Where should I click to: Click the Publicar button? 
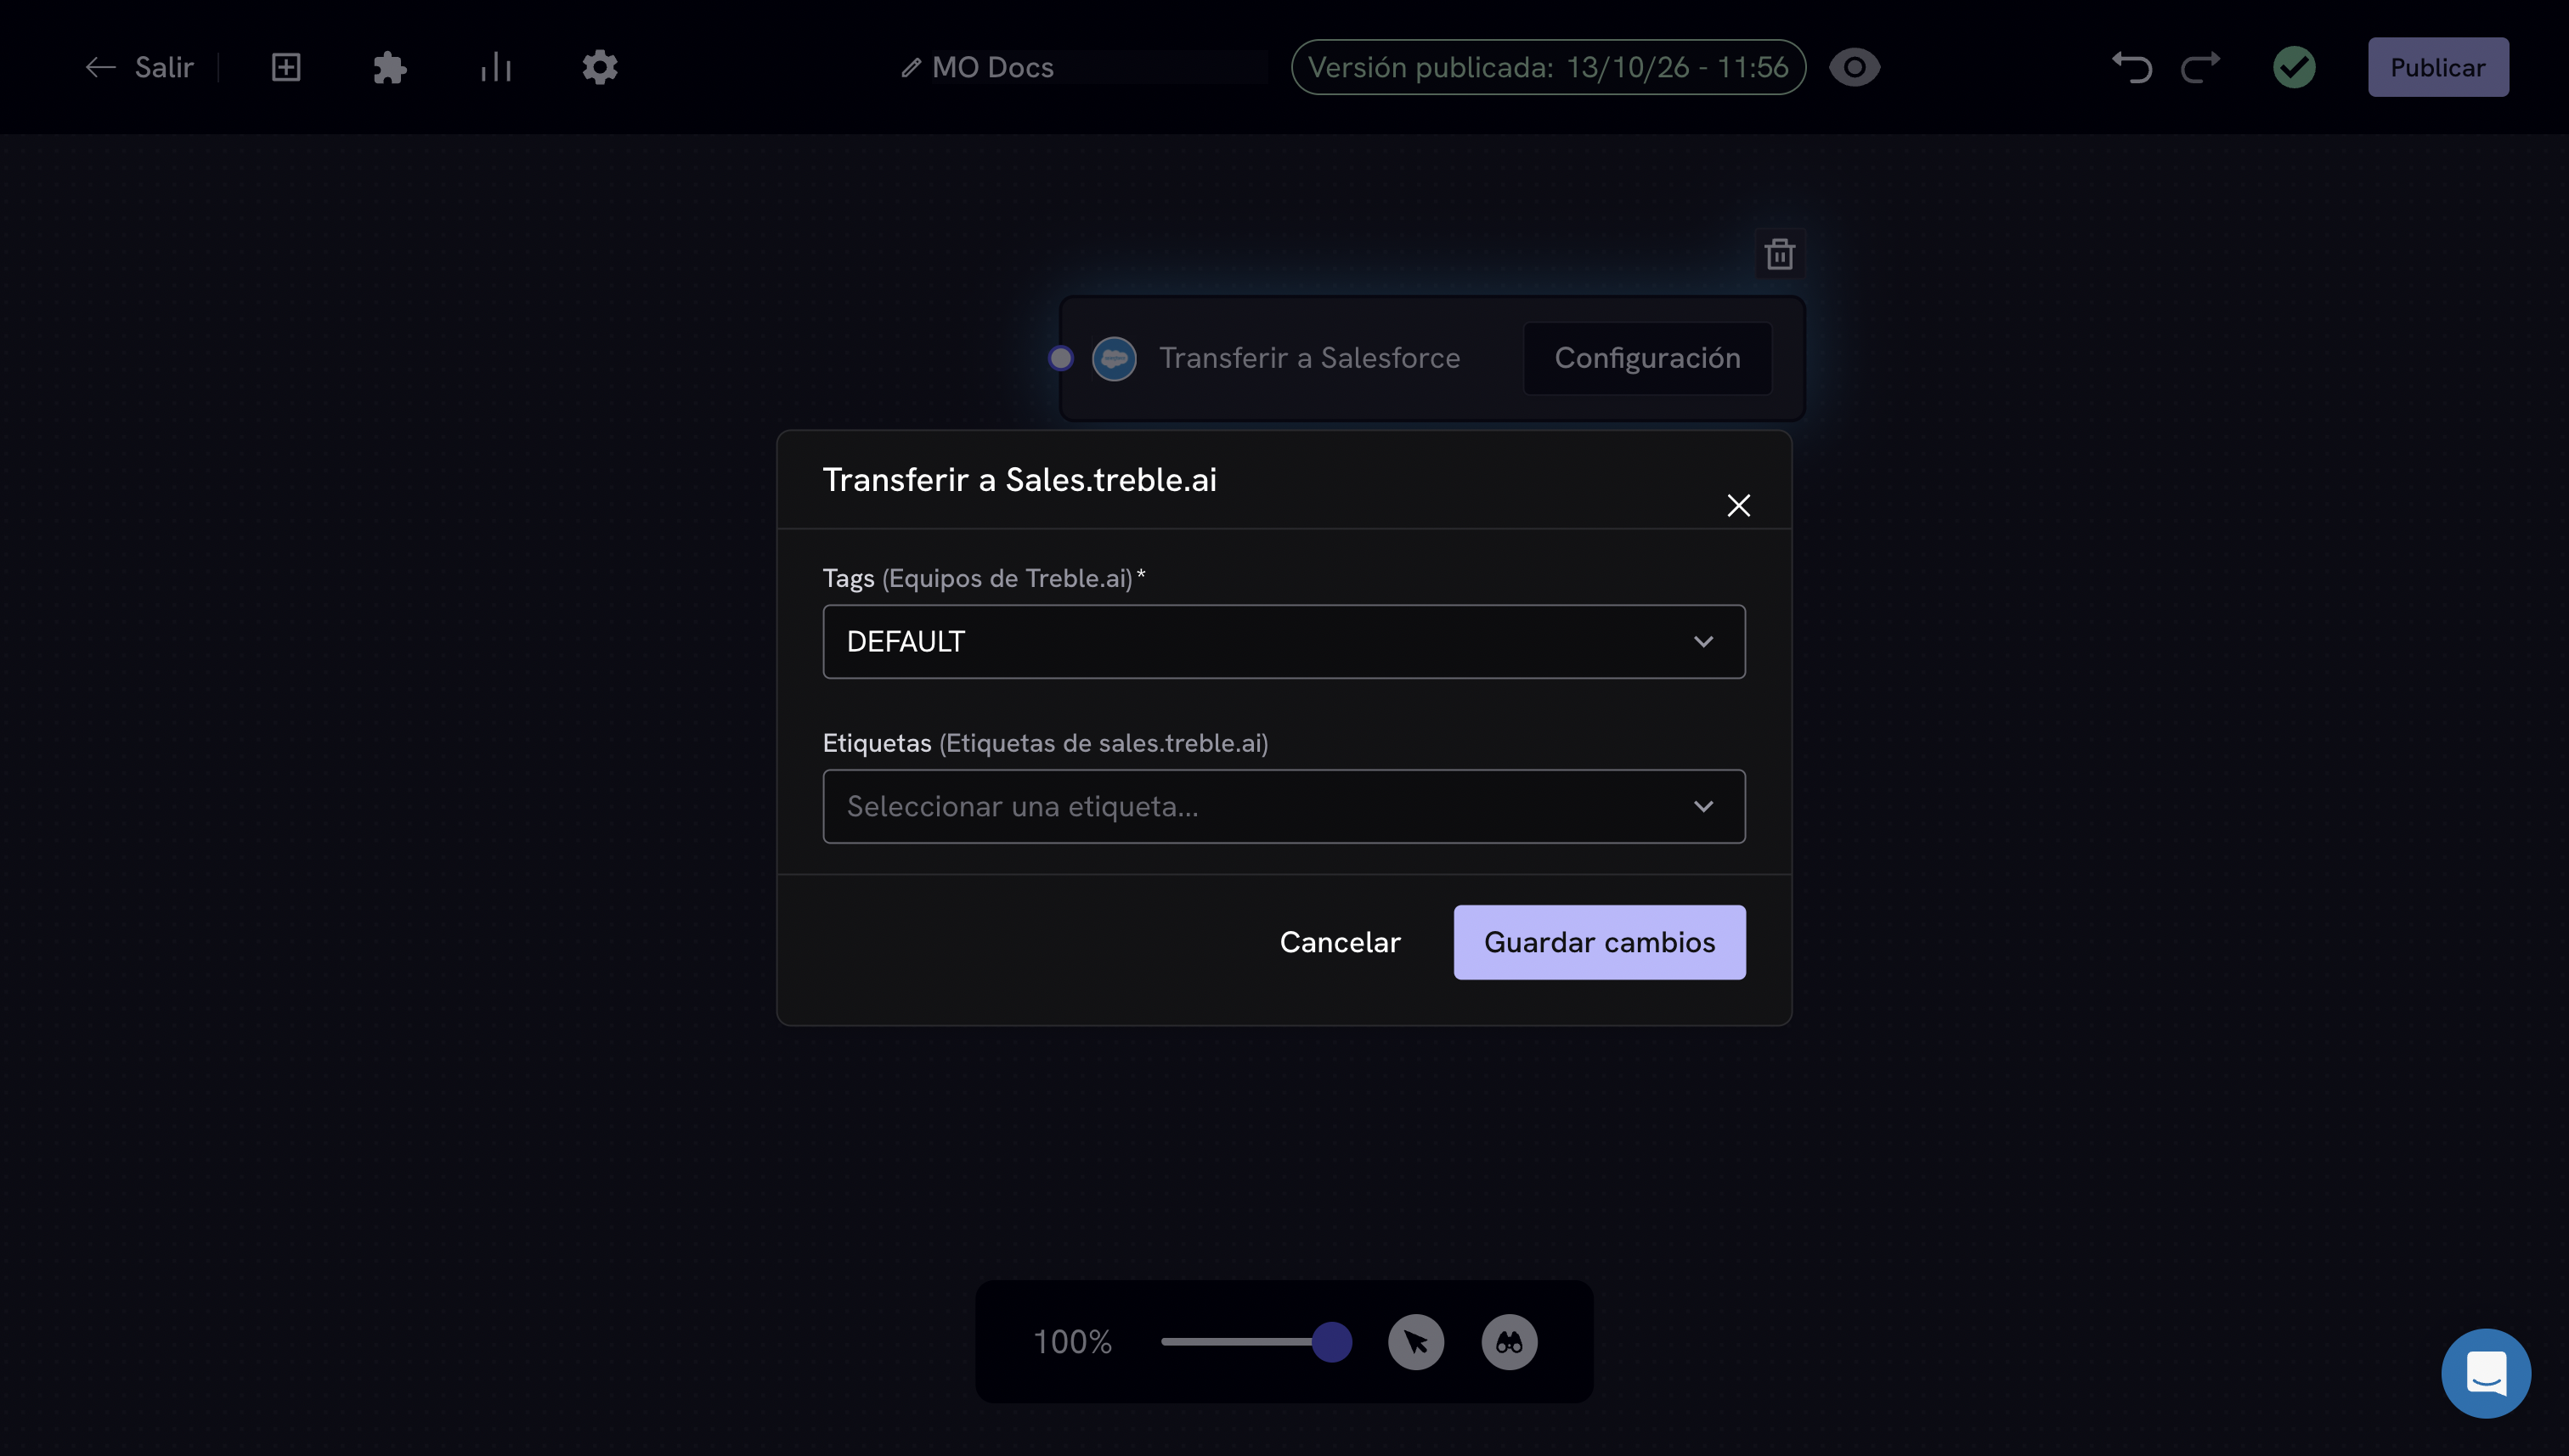coord(2437,67)
